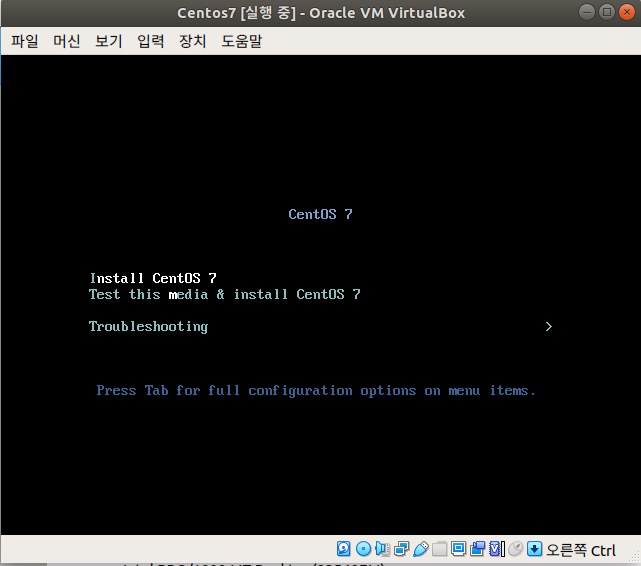This screenshot has height=566, width=641.
Task: Click the video capture status icon
Action: tap(477, 549)
